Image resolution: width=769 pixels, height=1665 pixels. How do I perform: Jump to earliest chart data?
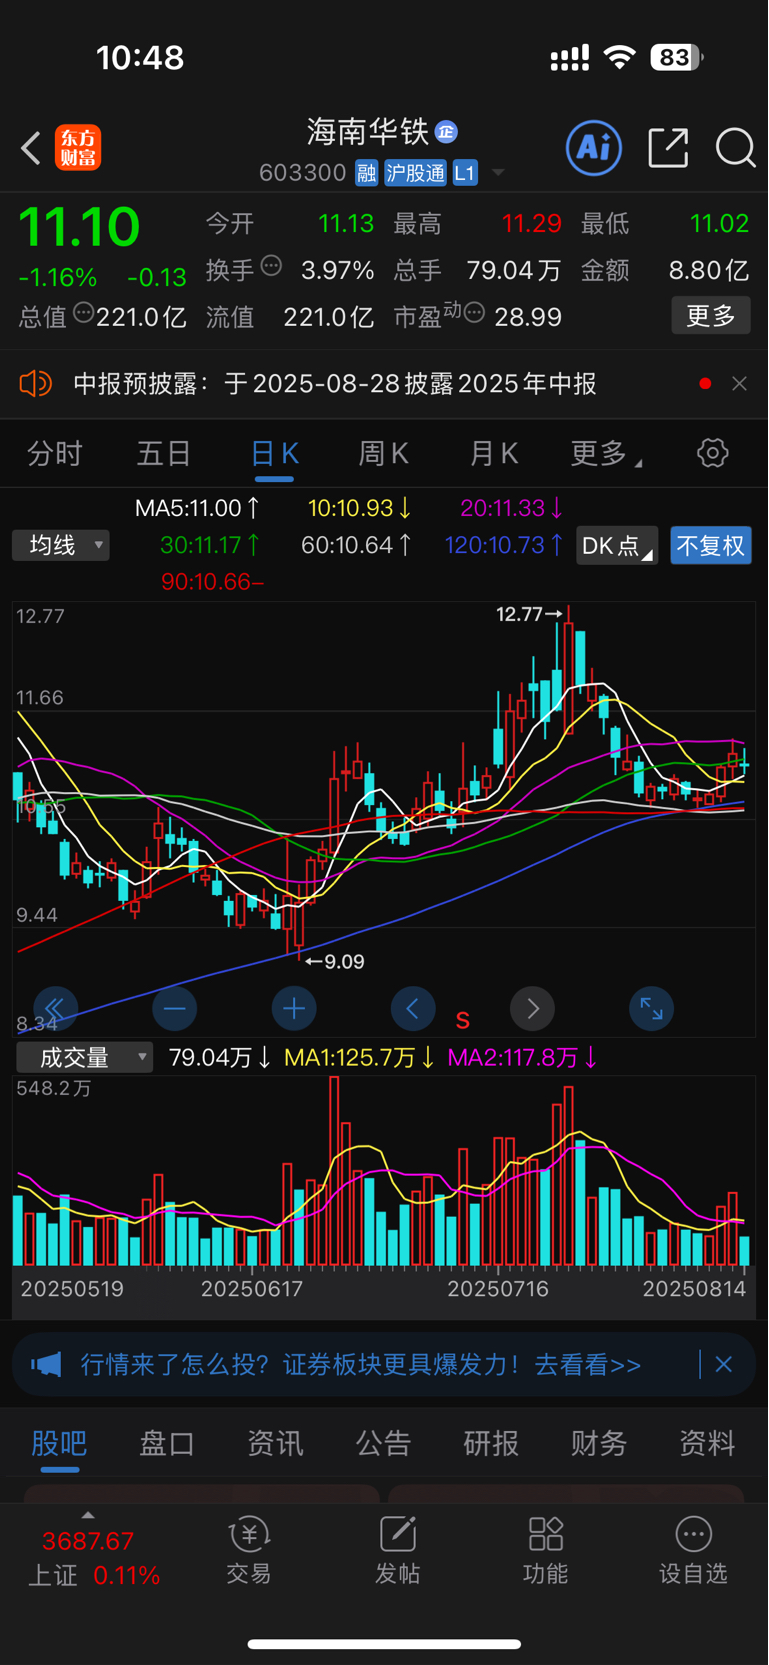tap(55, 1009)
